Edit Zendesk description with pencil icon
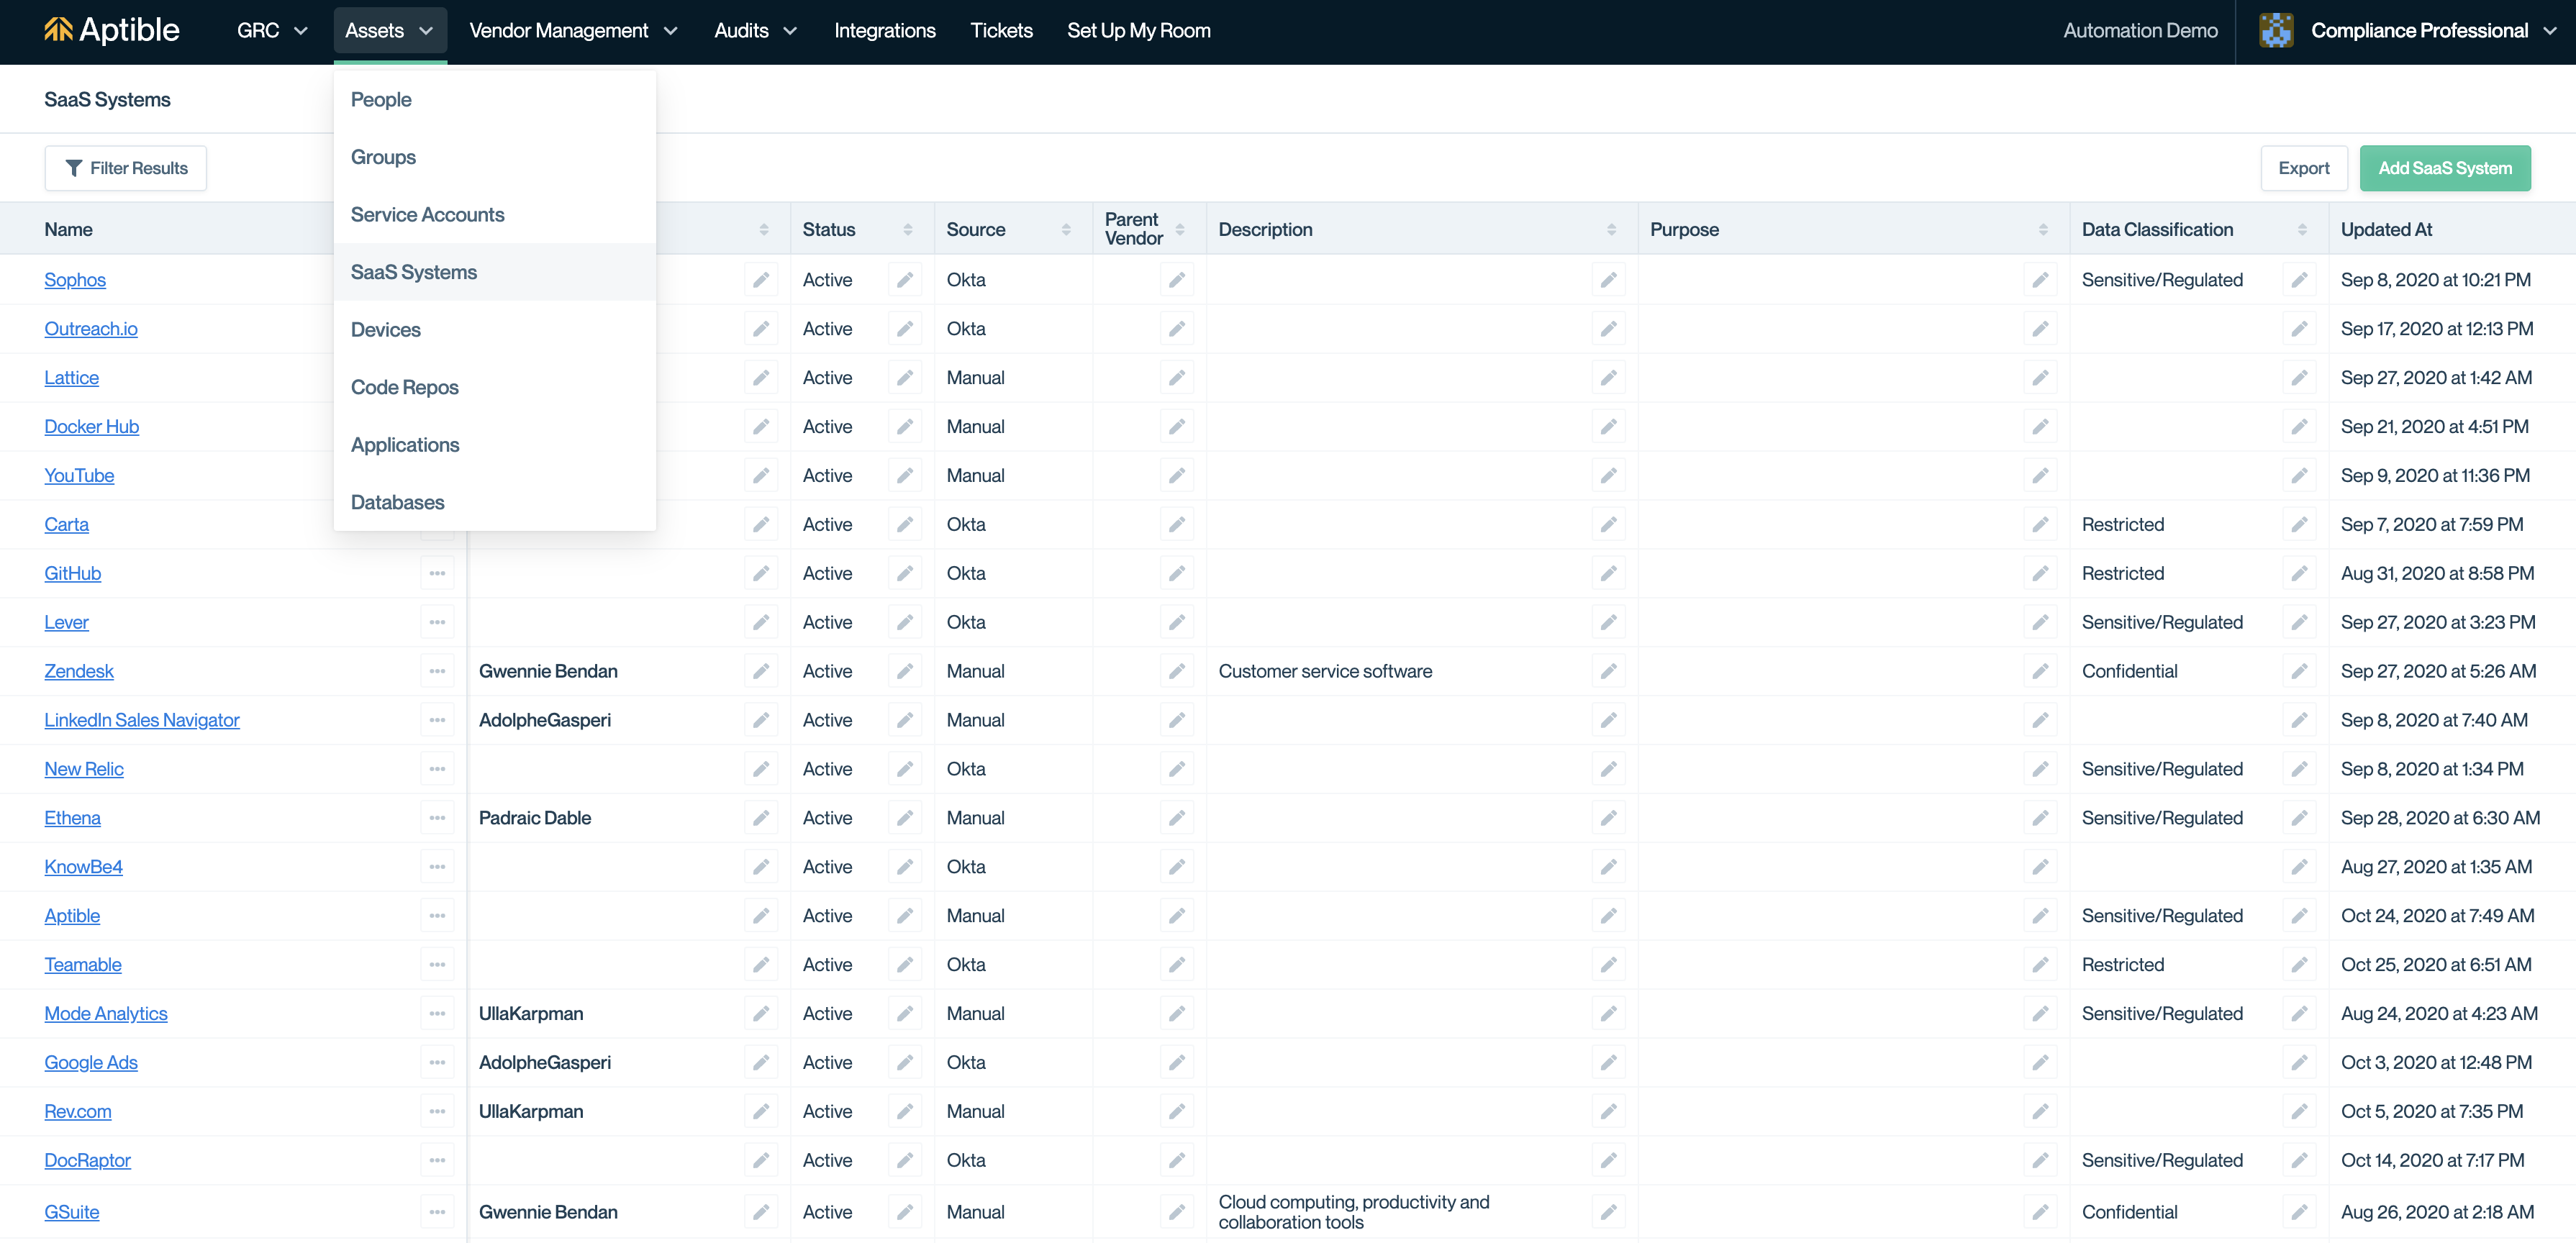 pyautogui.click(x=1608, y=671)
